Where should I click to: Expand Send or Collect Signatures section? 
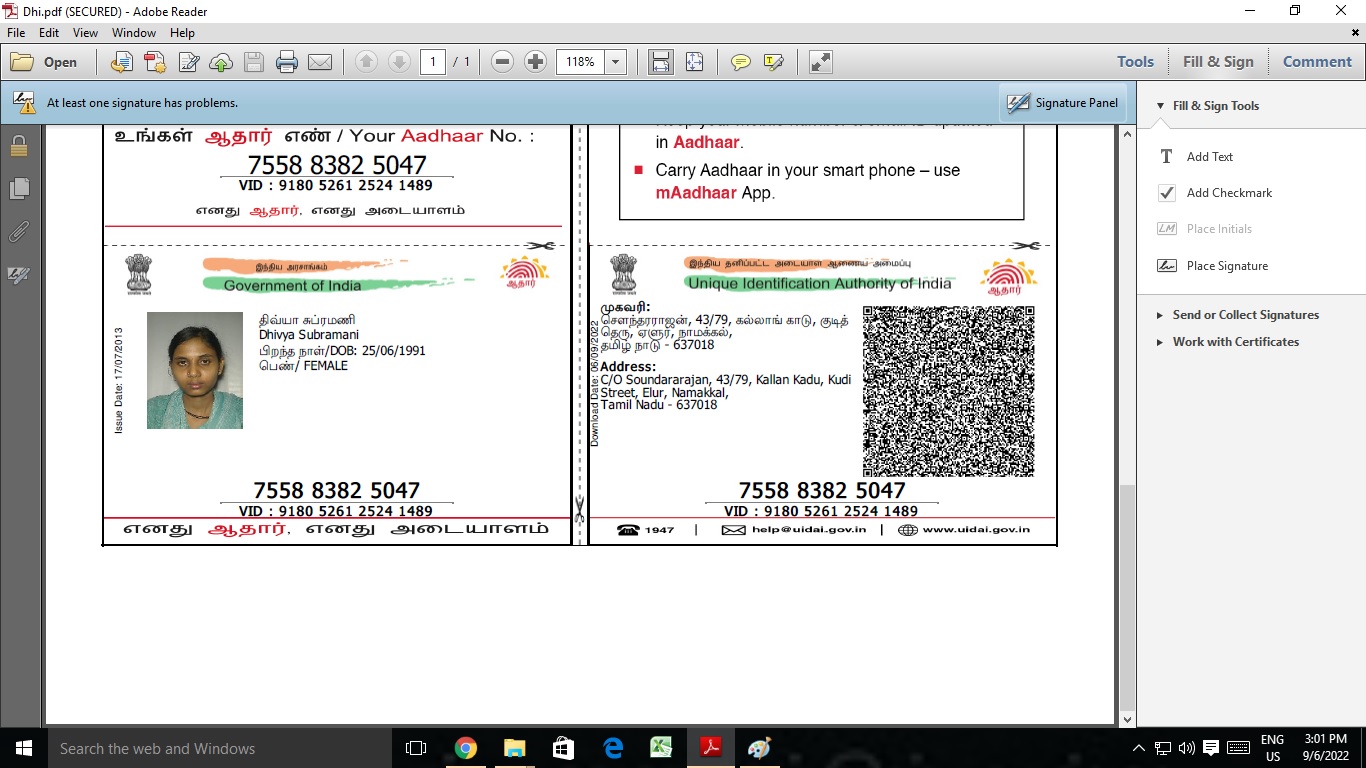click(1245, 315)
